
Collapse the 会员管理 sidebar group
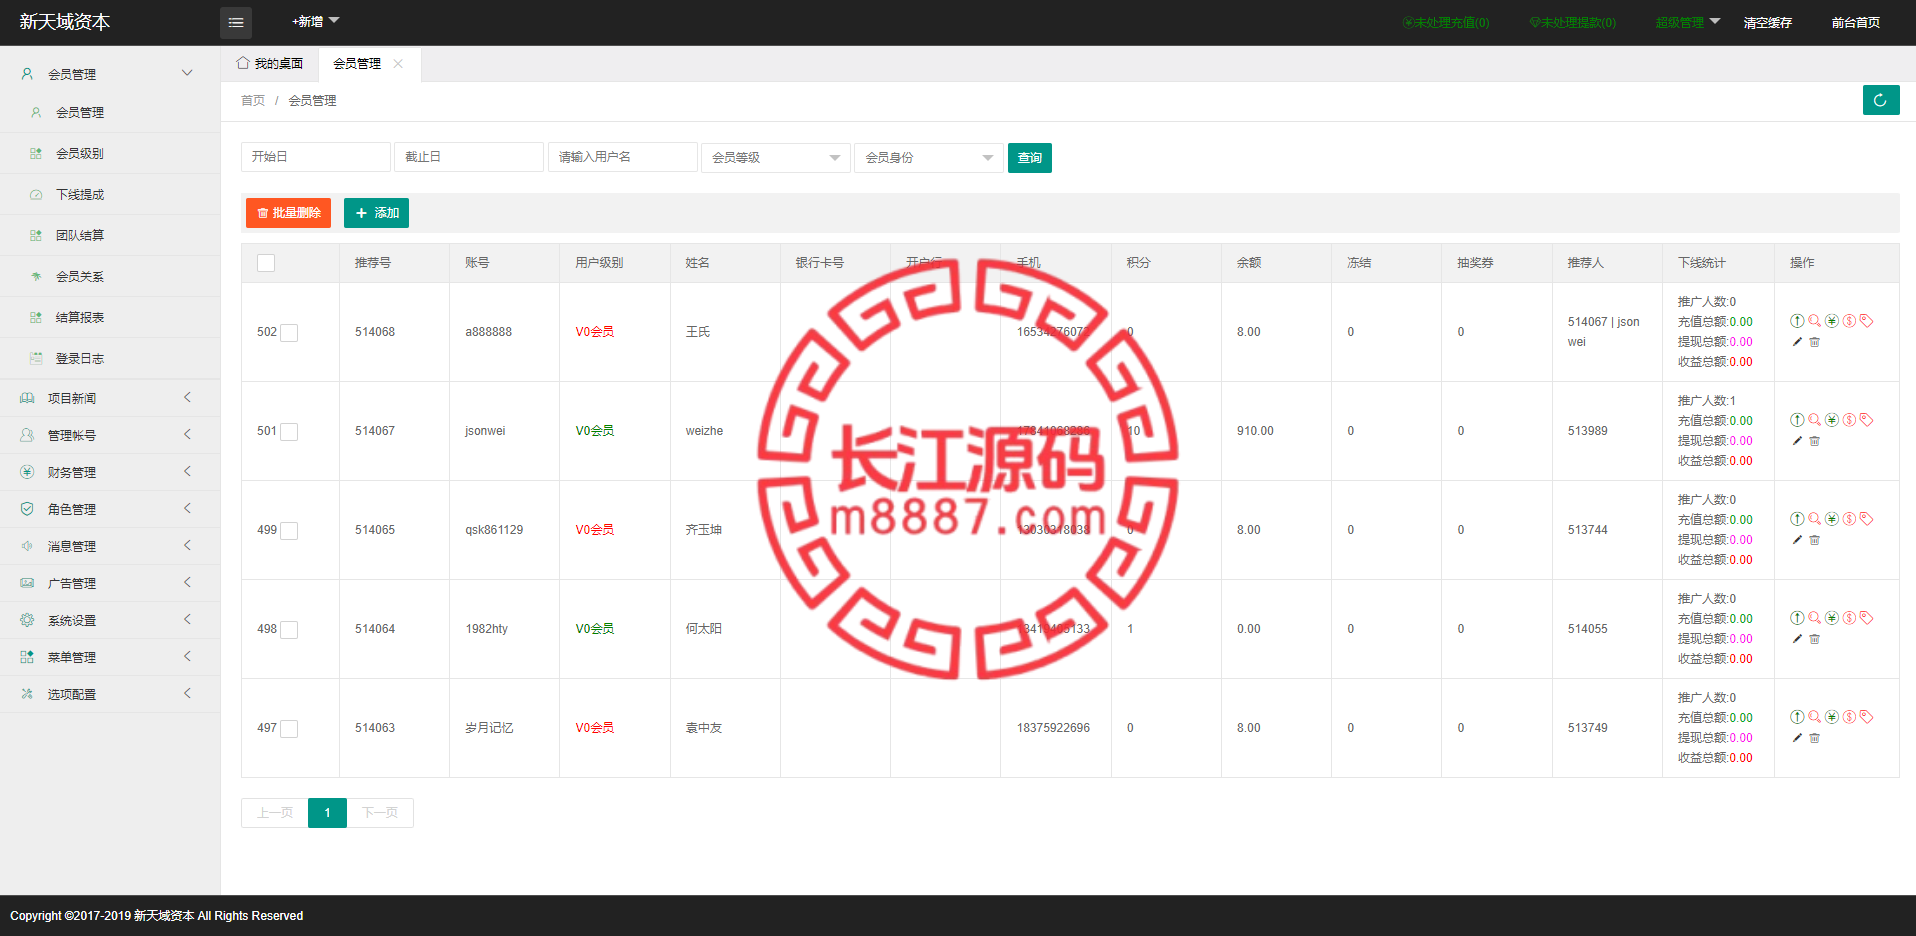110,74
